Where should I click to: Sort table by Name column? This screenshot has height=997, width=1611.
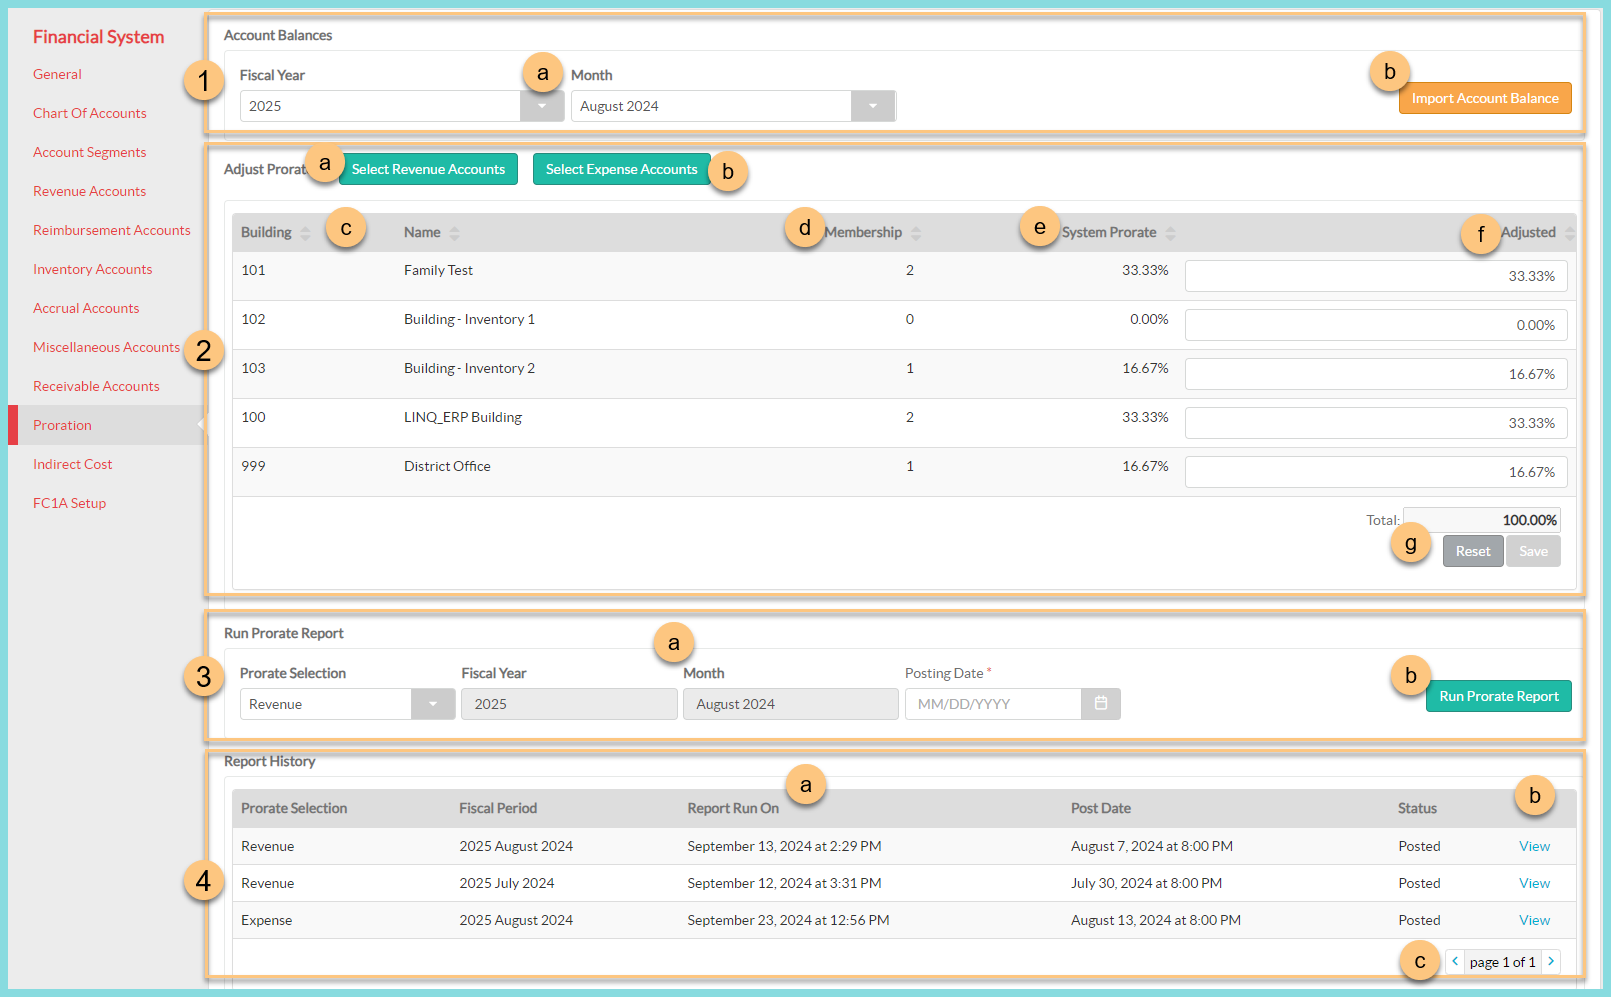[x=454, y=233]
